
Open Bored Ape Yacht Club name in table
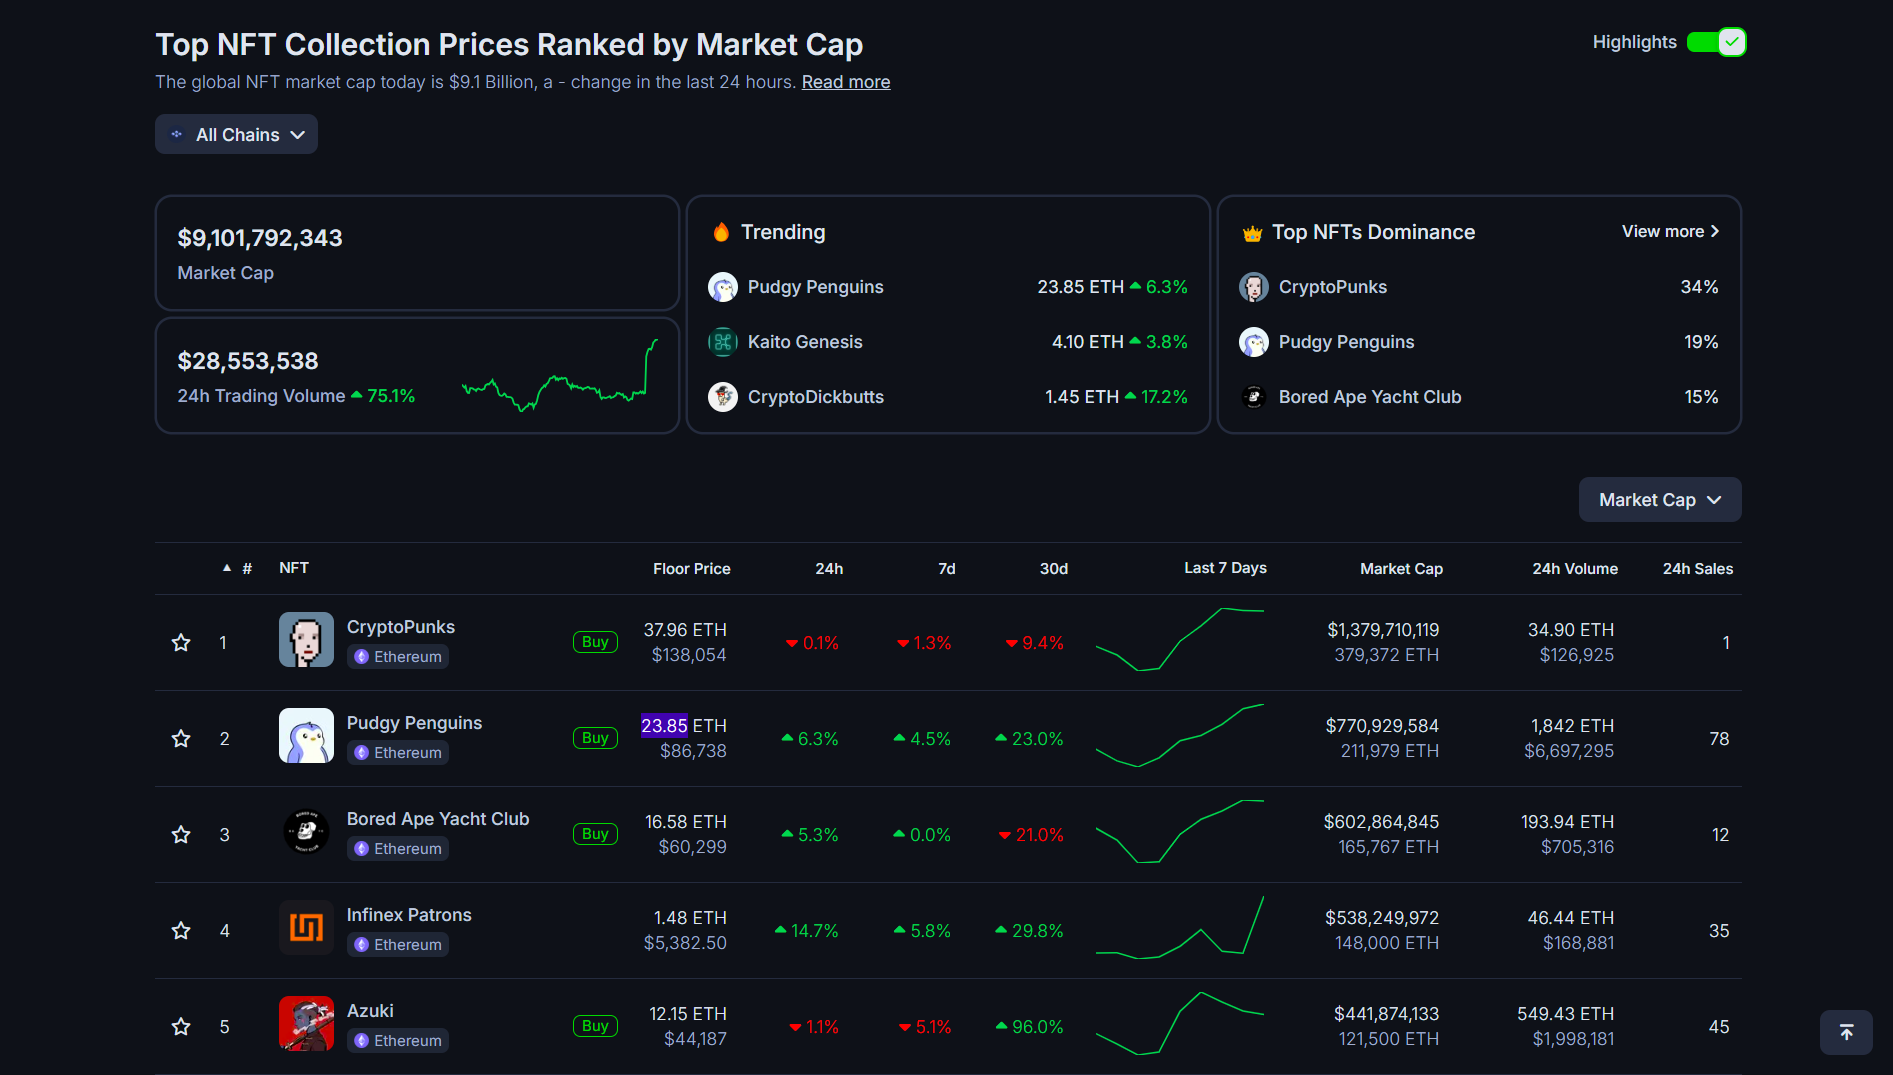click(438, 819)
